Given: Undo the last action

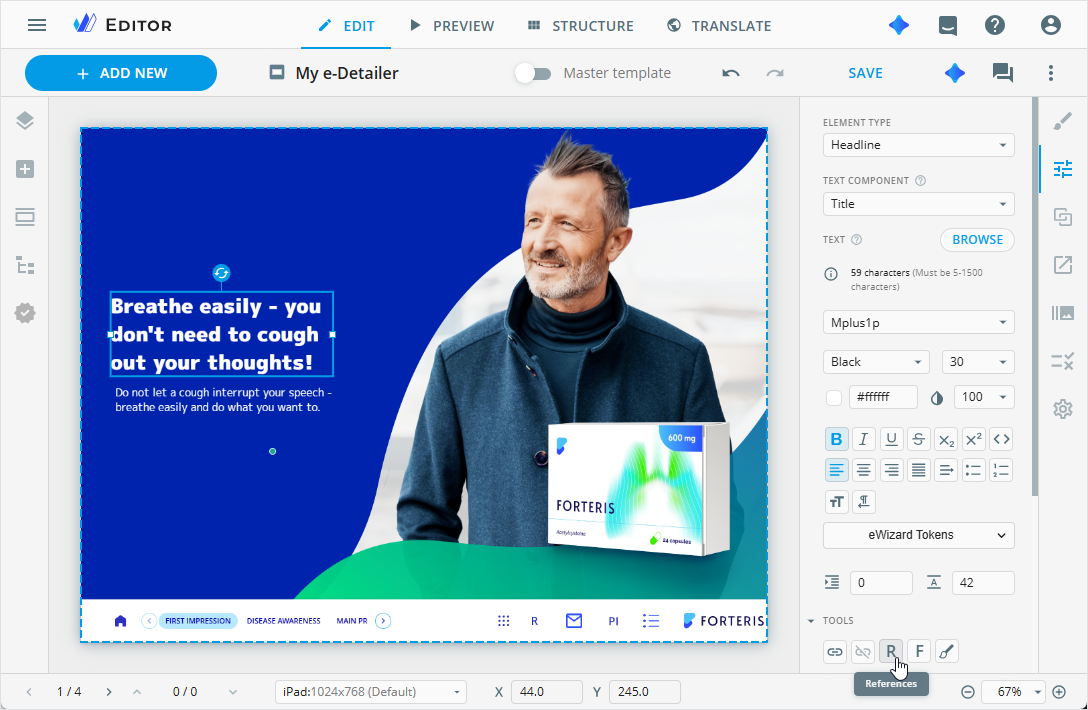Looking at the screenshot, I should tap(731, 73).
